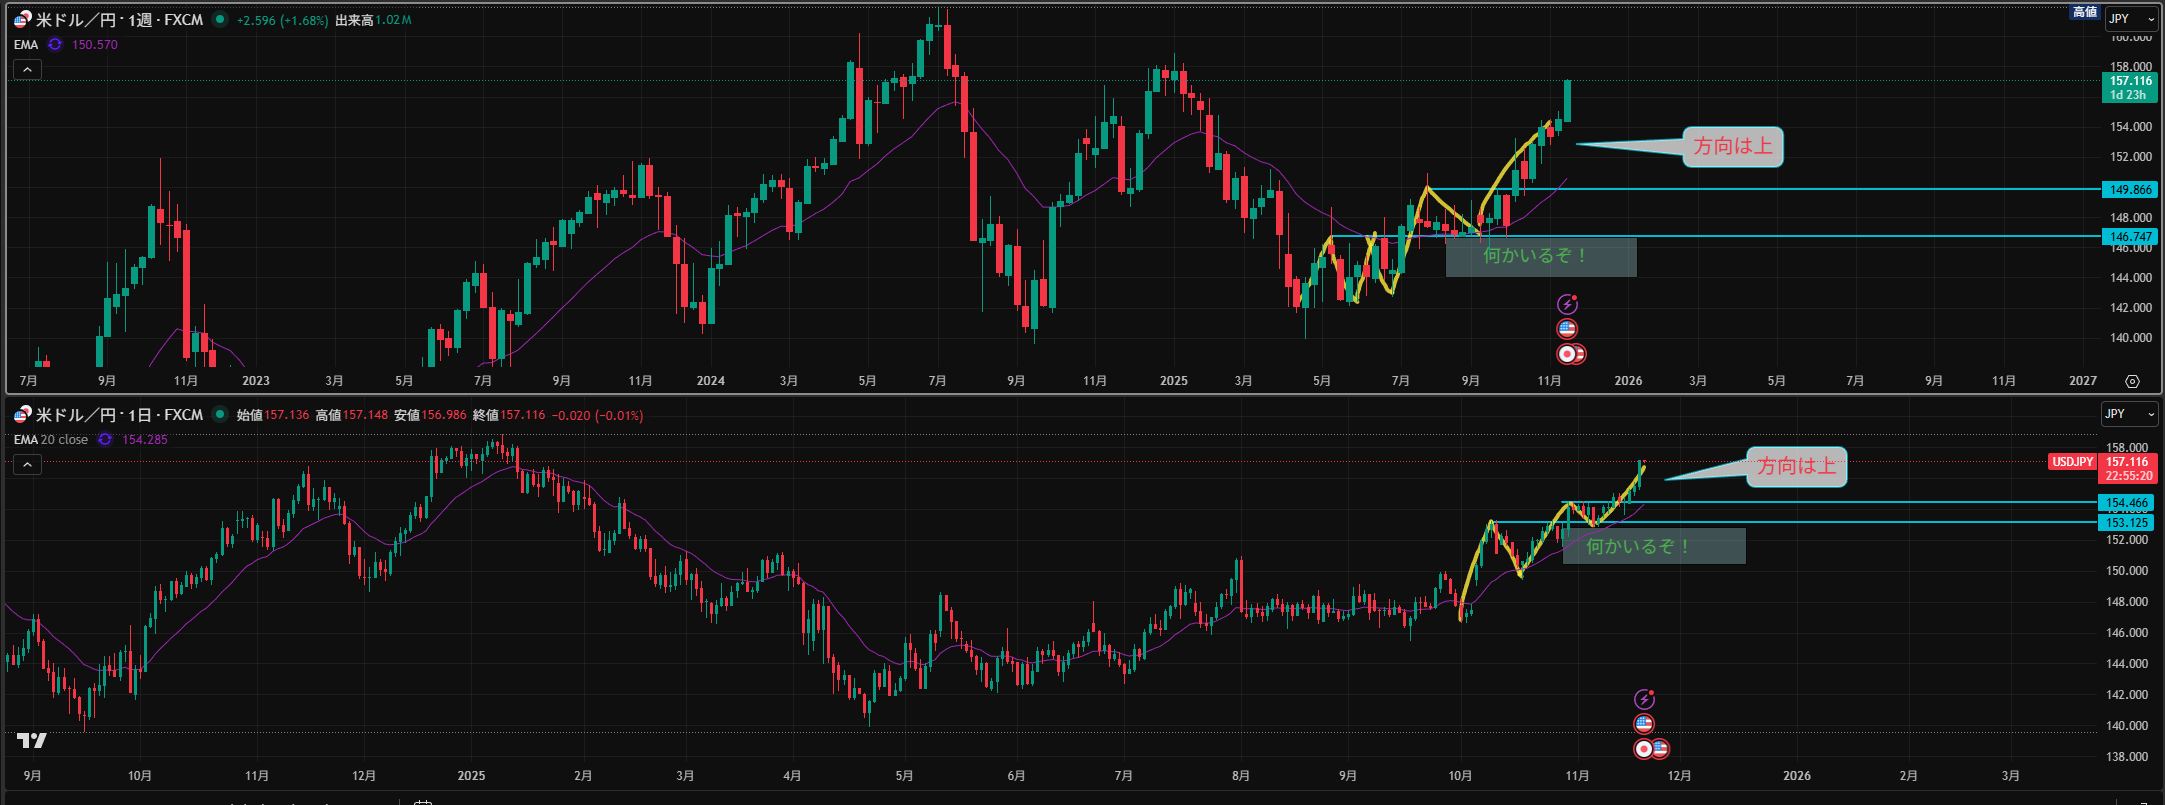Click the purple EMA refresh icon on weekly chart
Screen dimensions: 2165x805
point(55,45)
